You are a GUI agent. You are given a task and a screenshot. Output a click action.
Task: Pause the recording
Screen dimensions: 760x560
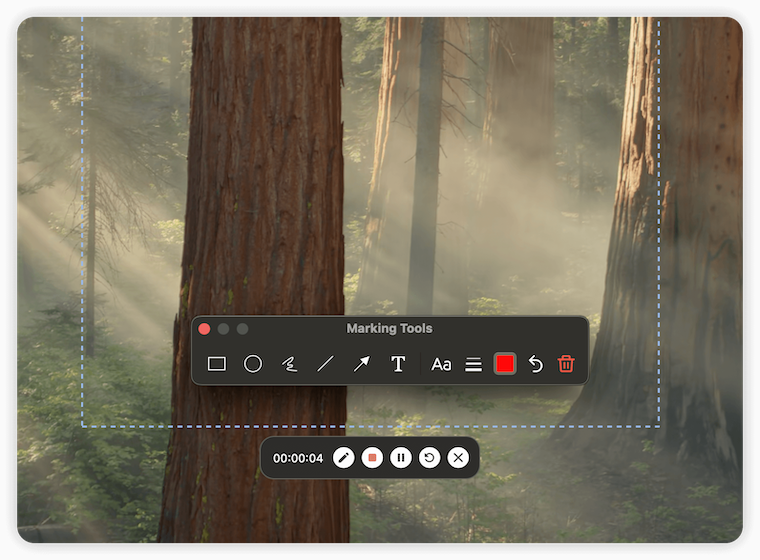[x=401, y=458]
